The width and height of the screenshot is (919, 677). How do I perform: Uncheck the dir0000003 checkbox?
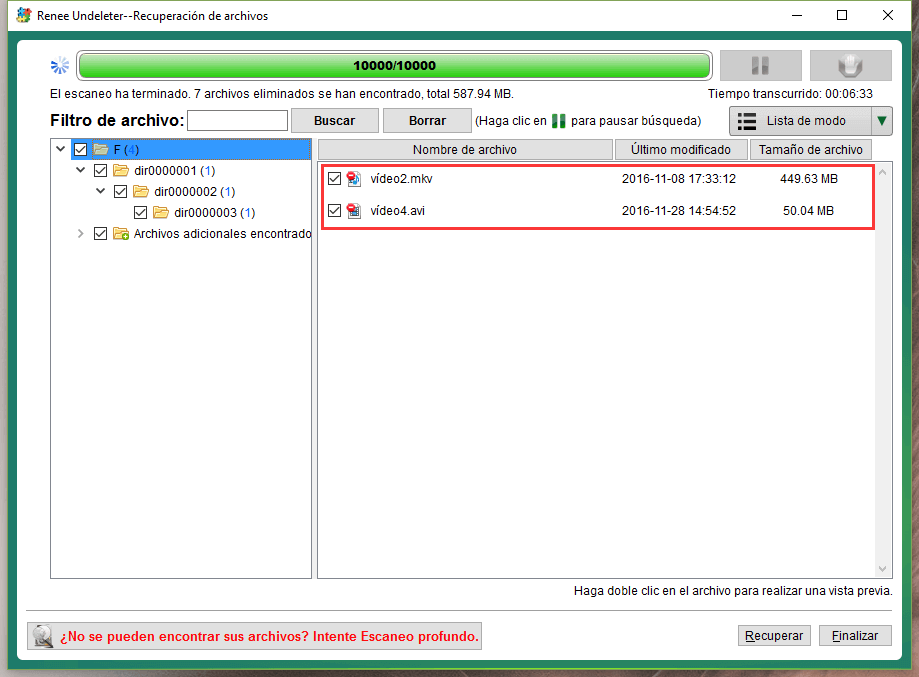click(x=140, y=212)
